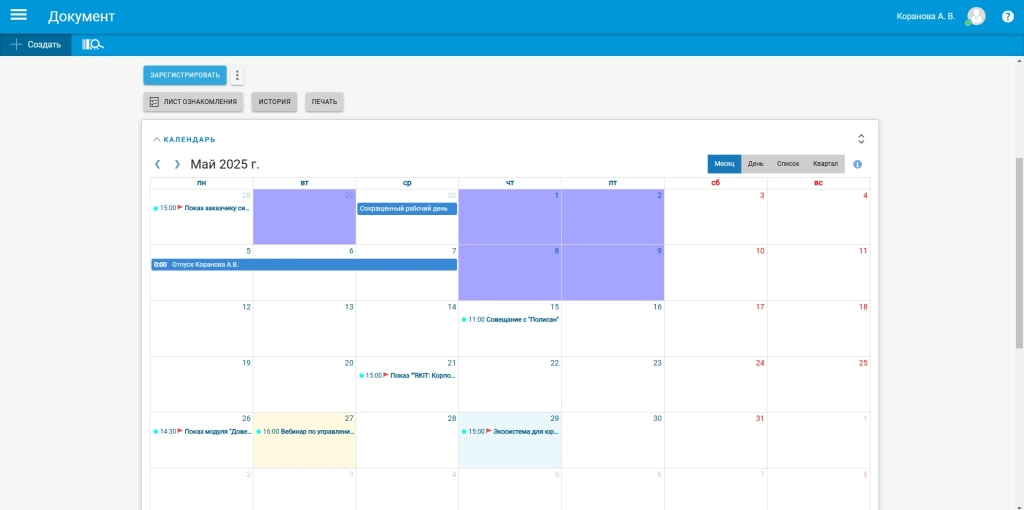1024x510 pixels.
Task: Open the hamburger main menu
Action: point(18,16)
